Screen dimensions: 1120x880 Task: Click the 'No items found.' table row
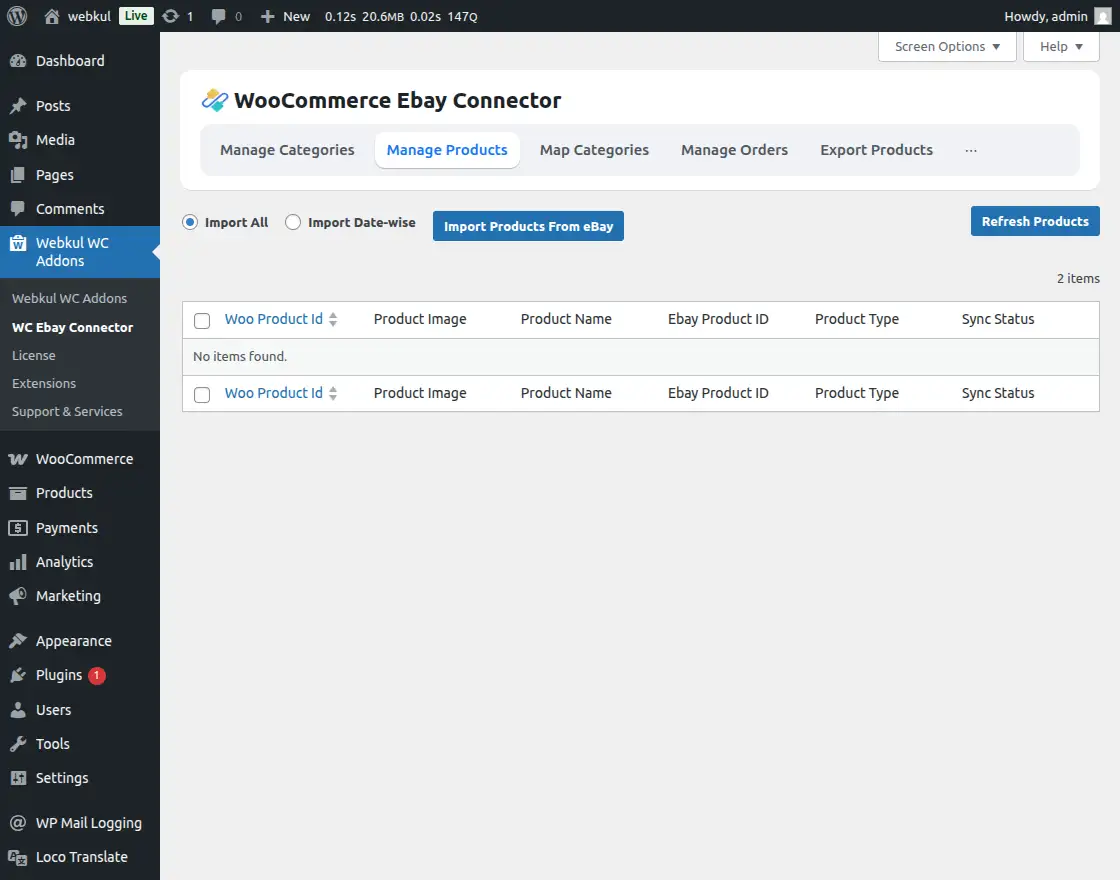click(641, 356)
